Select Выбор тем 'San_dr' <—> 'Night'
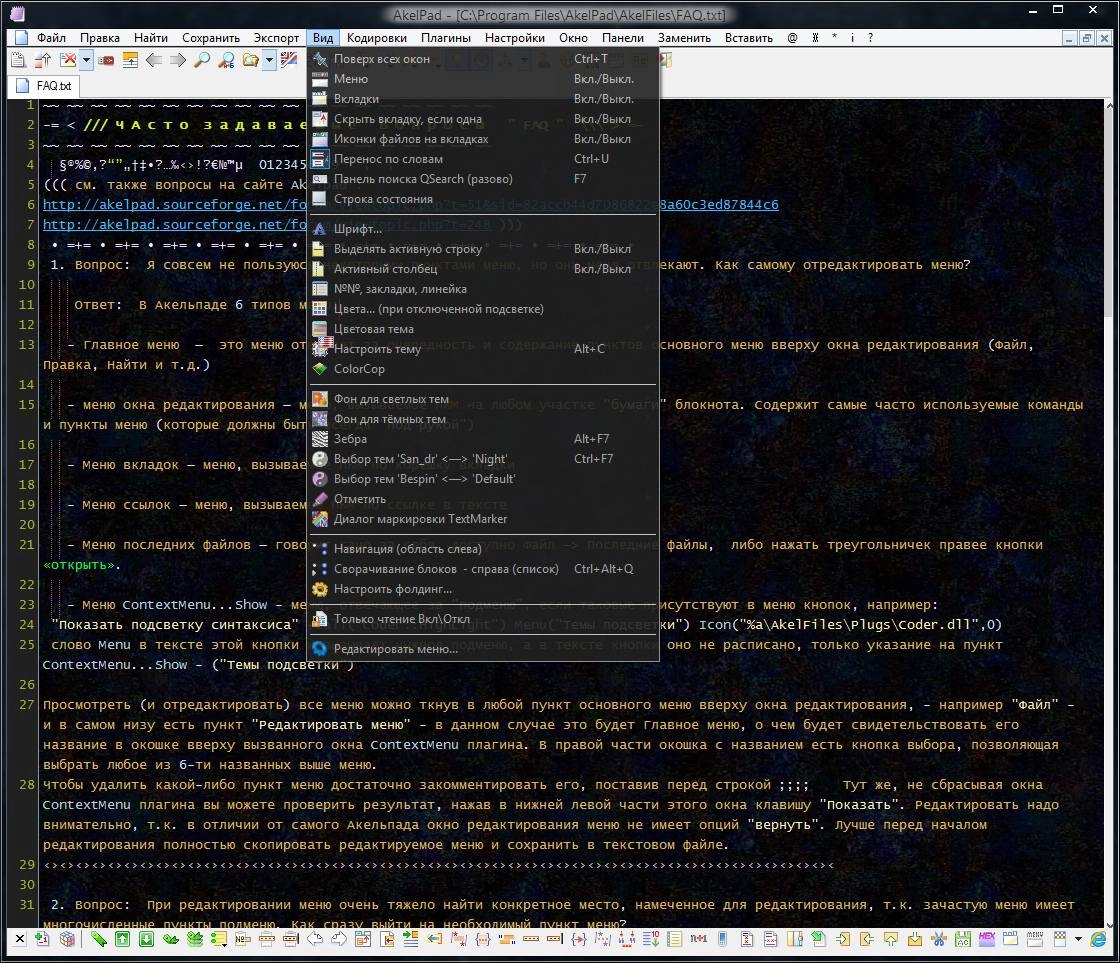Screen dimensions: 1120x963 (483, 459)
